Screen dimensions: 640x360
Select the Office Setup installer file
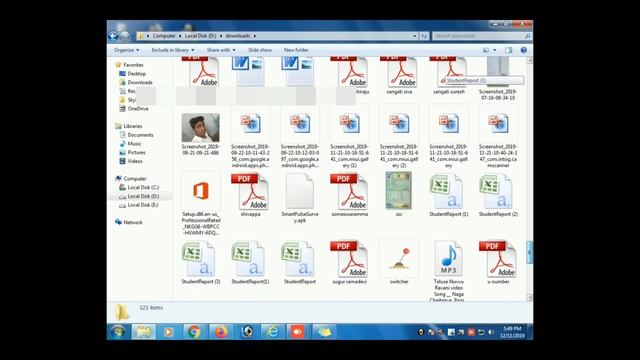(x=201, y=203)
